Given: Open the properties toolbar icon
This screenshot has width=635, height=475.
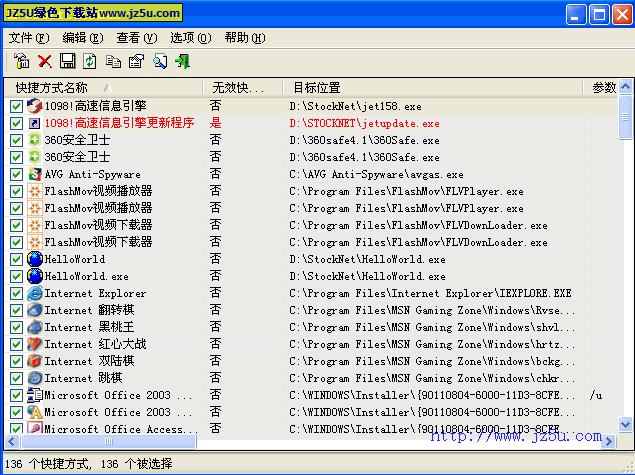Looking at the screenshot, I should [136, 62].
